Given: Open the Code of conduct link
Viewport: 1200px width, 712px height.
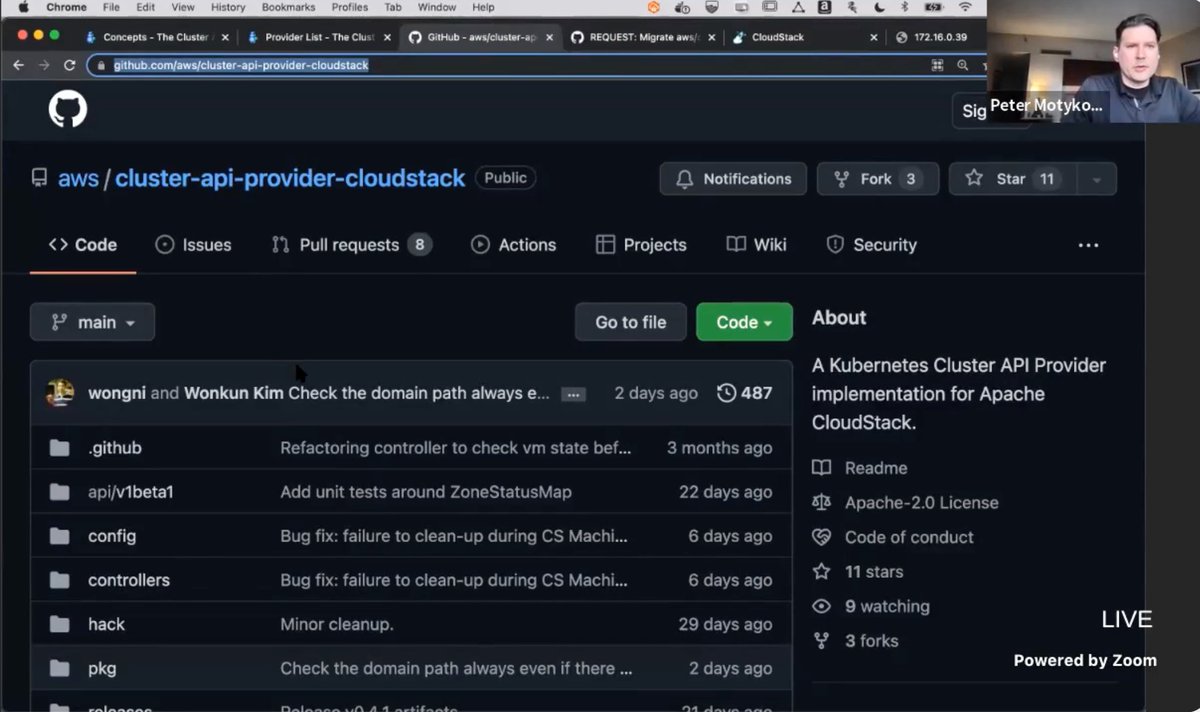Looking at the screenshot, I should 909,537.
